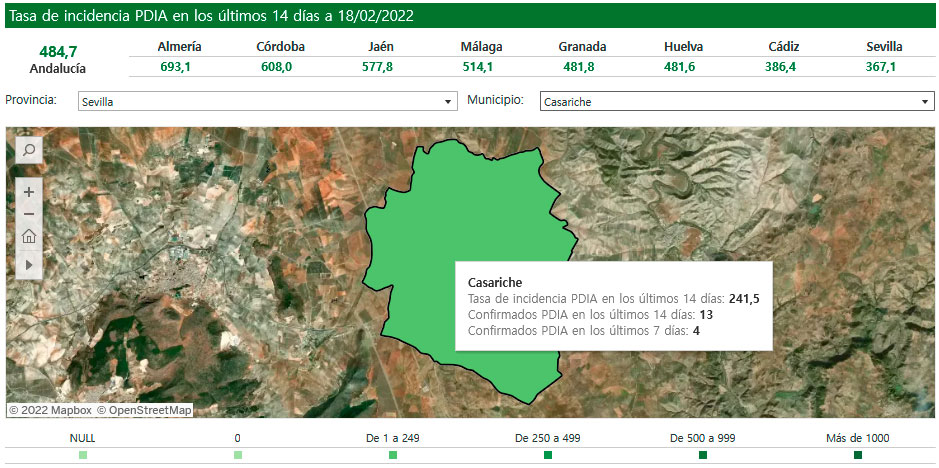Expand map tools arrow icon

pos(29,263)
